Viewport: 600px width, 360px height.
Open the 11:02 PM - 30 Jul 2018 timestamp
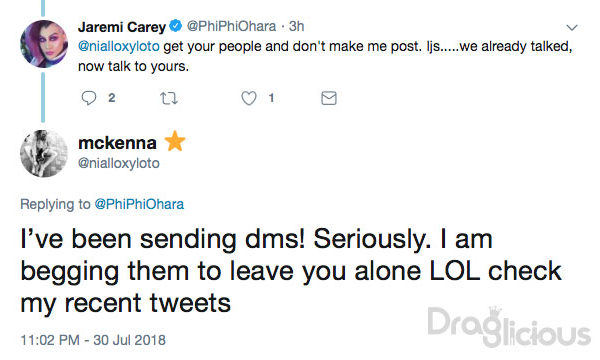click(93, 340)
